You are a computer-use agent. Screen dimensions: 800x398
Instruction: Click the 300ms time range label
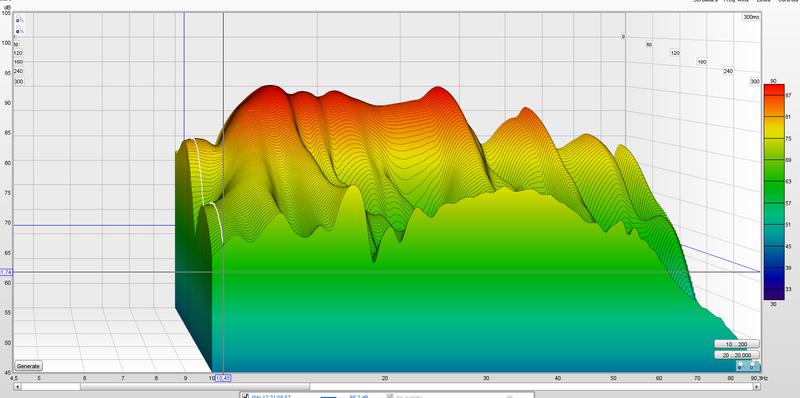point(751,17)
